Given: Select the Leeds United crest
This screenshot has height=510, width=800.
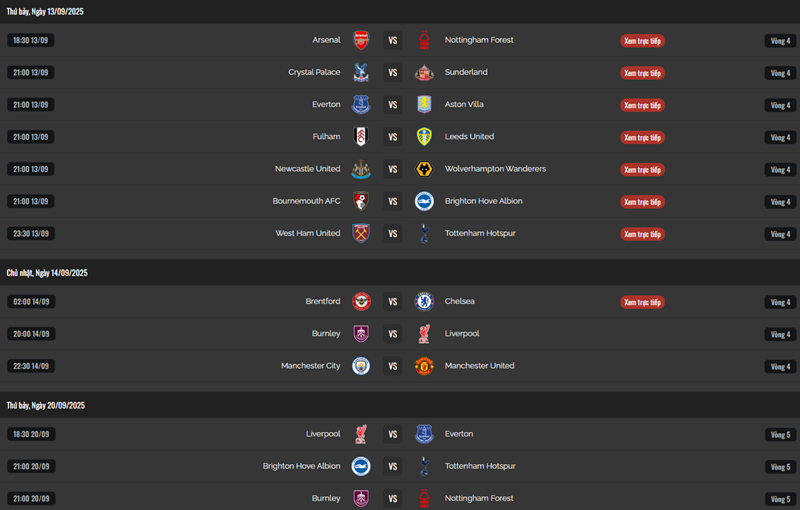Looking at the screenshot, I should point(424,137).
